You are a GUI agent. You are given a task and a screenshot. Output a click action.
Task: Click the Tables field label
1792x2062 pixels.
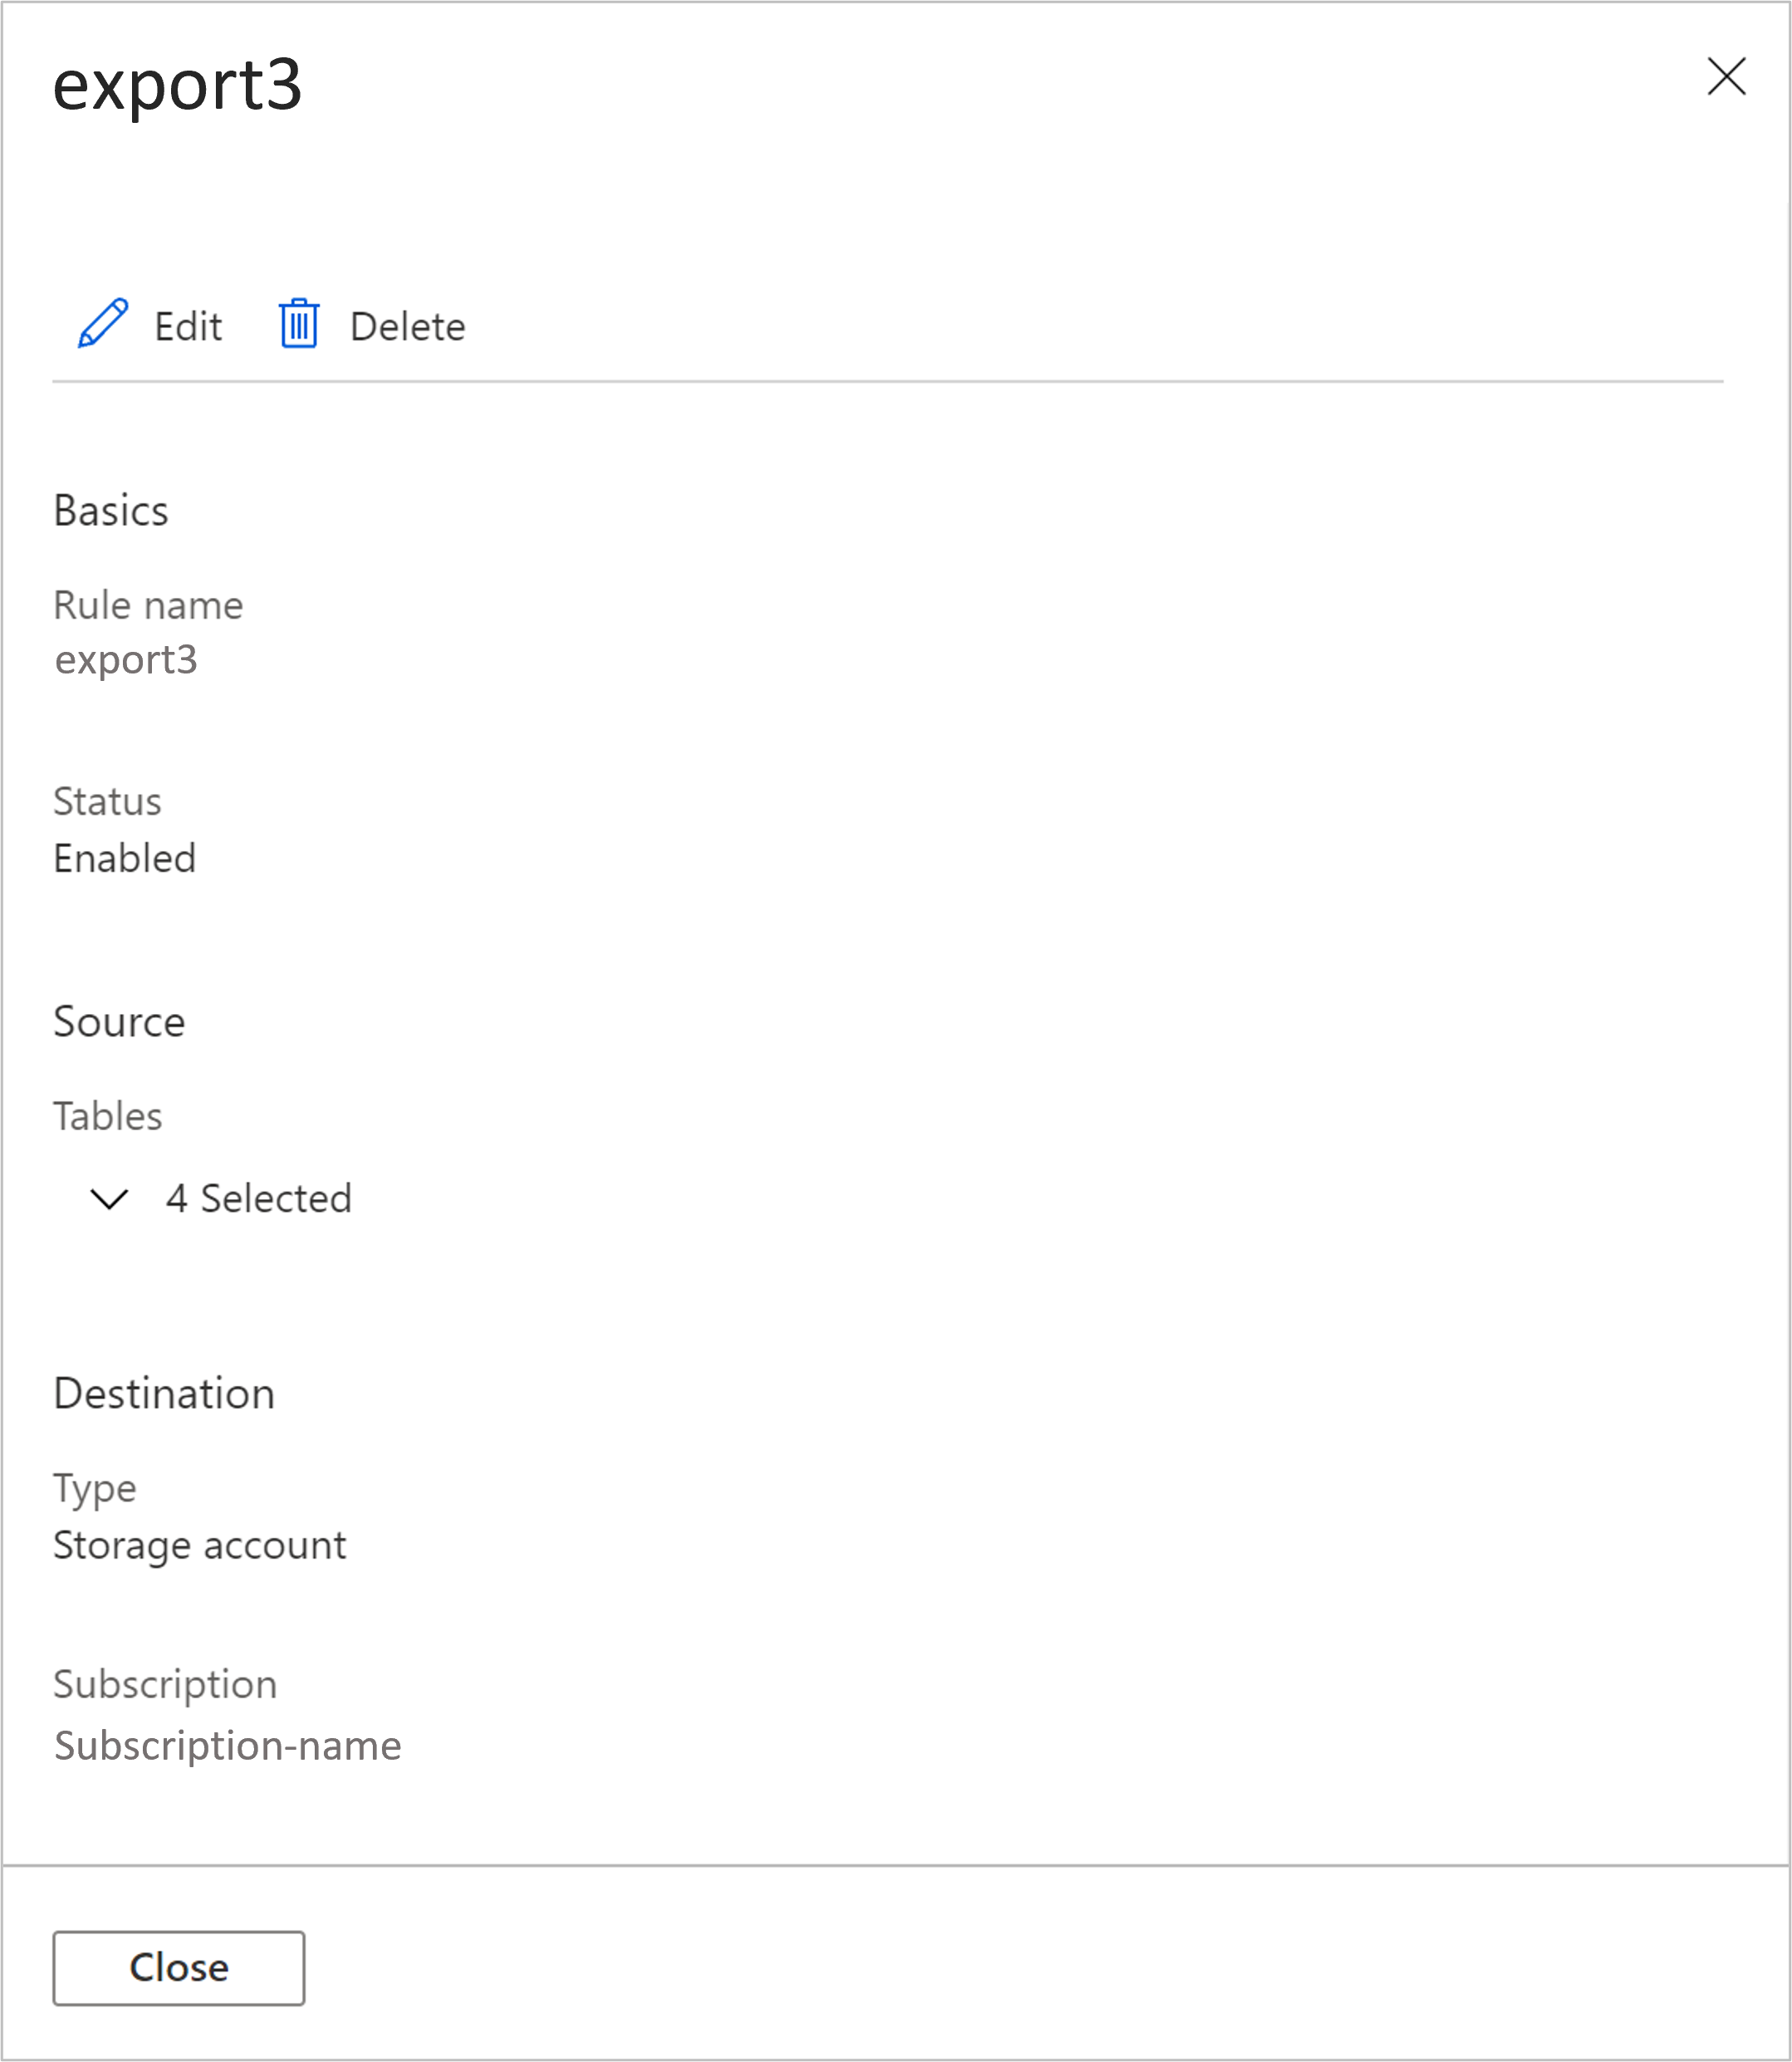tap(108, 1116)
